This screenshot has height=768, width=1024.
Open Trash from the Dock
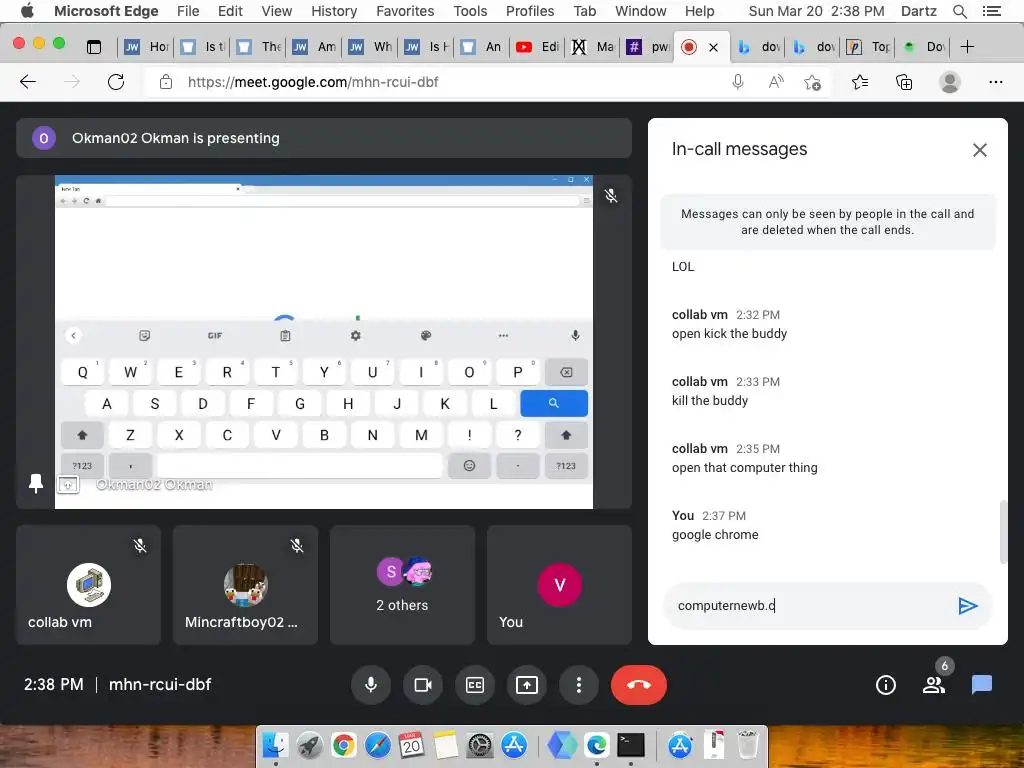point(748,744)
